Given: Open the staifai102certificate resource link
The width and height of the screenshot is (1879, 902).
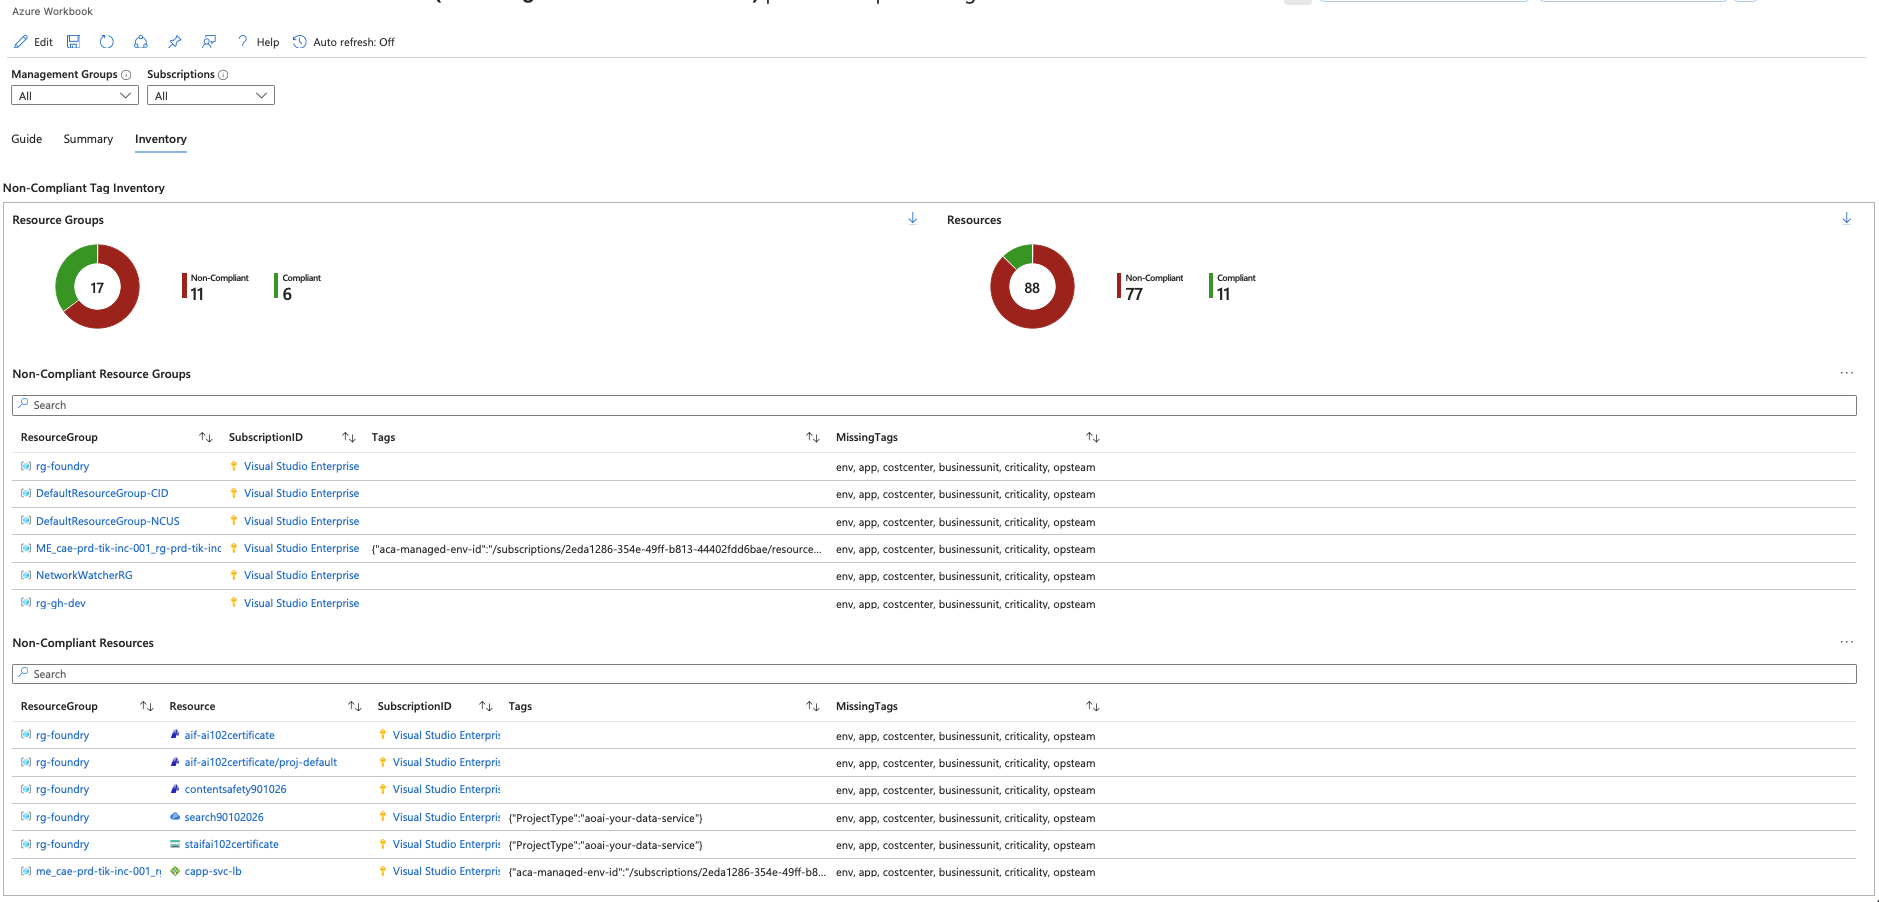Looking at the screenshot, I should pos(231,844).
